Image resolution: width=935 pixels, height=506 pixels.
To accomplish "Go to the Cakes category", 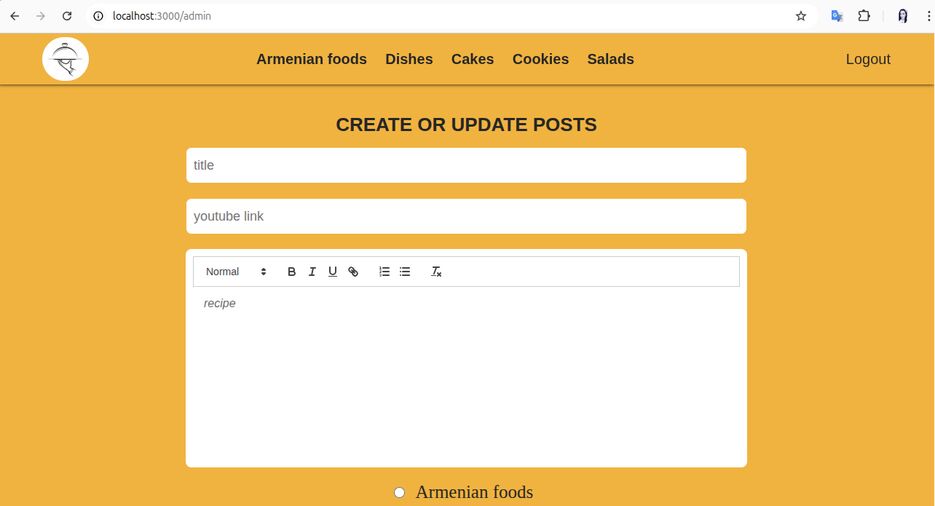I will (x=472, y=59).
